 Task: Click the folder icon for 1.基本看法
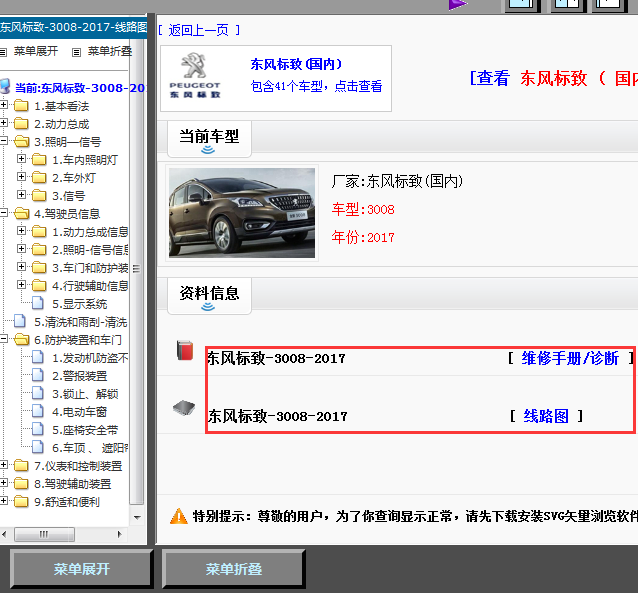click(x=21, y=106)
